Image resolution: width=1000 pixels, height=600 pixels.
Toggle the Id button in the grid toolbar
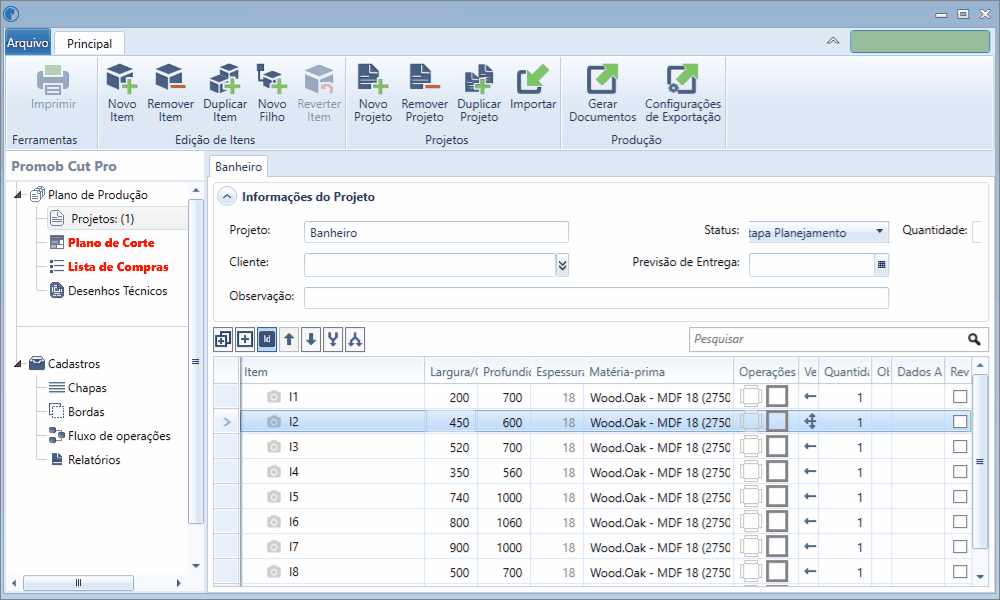point(267,339)
